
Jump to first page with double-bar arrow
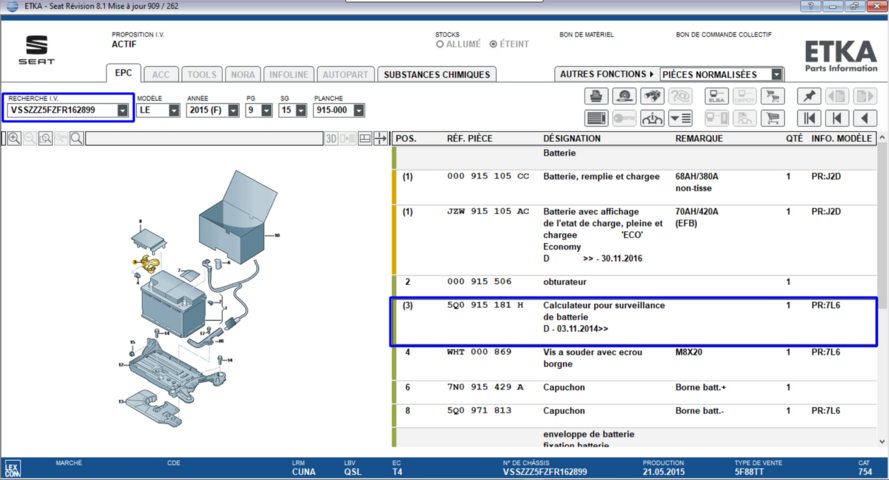[x=808, y=118]
